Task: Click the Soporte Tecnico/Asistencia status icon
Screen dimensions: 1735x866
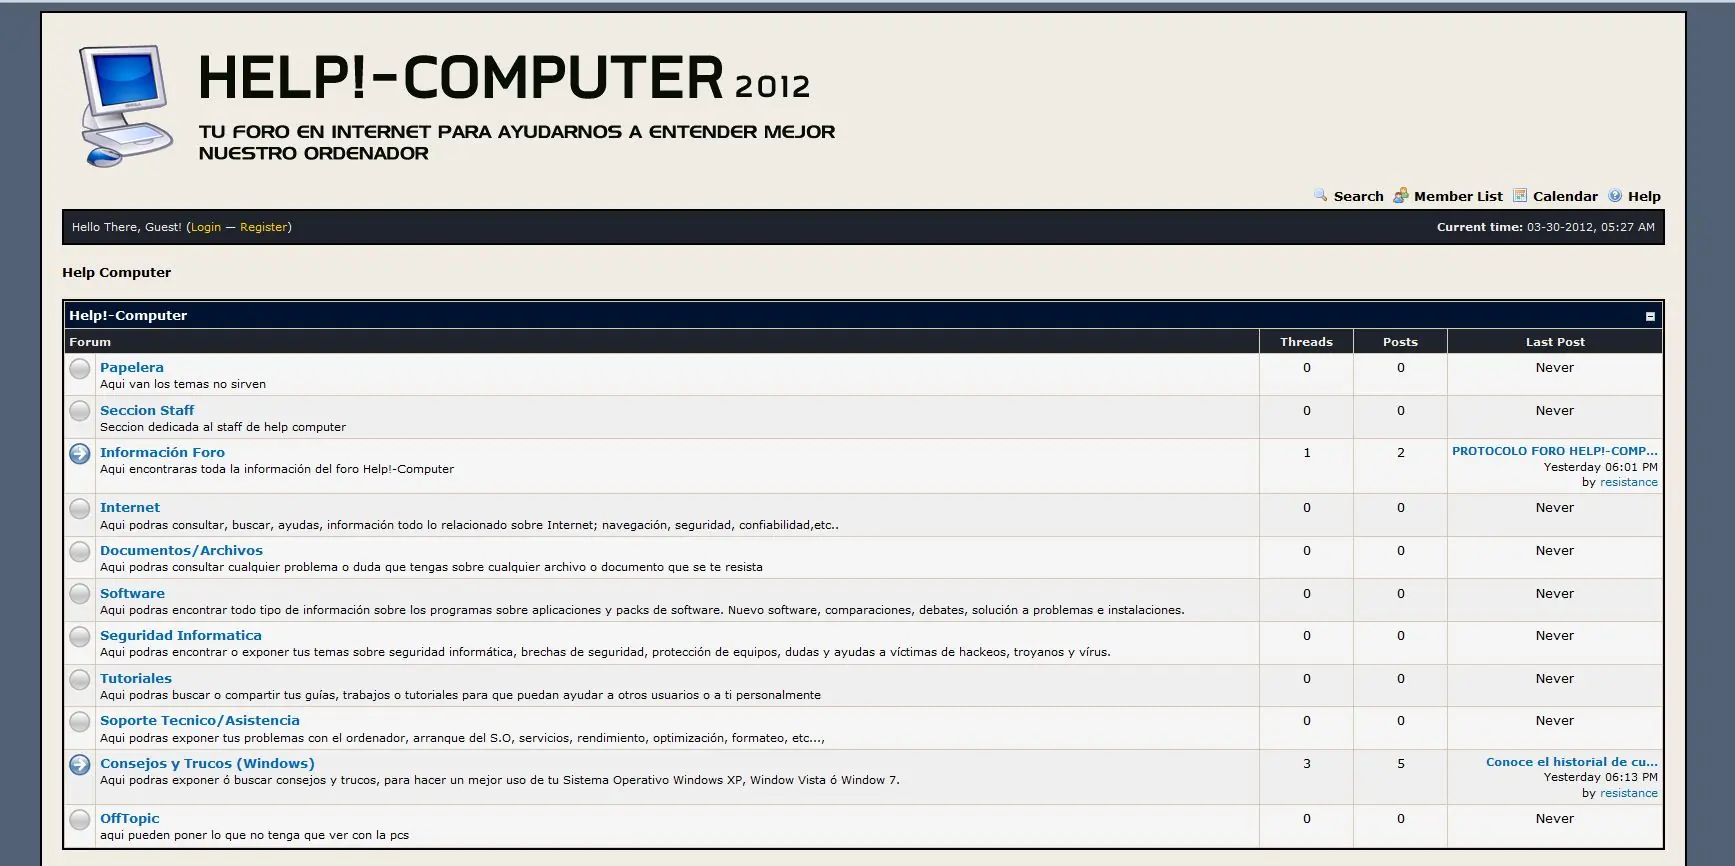Action: tap(80, 721)
